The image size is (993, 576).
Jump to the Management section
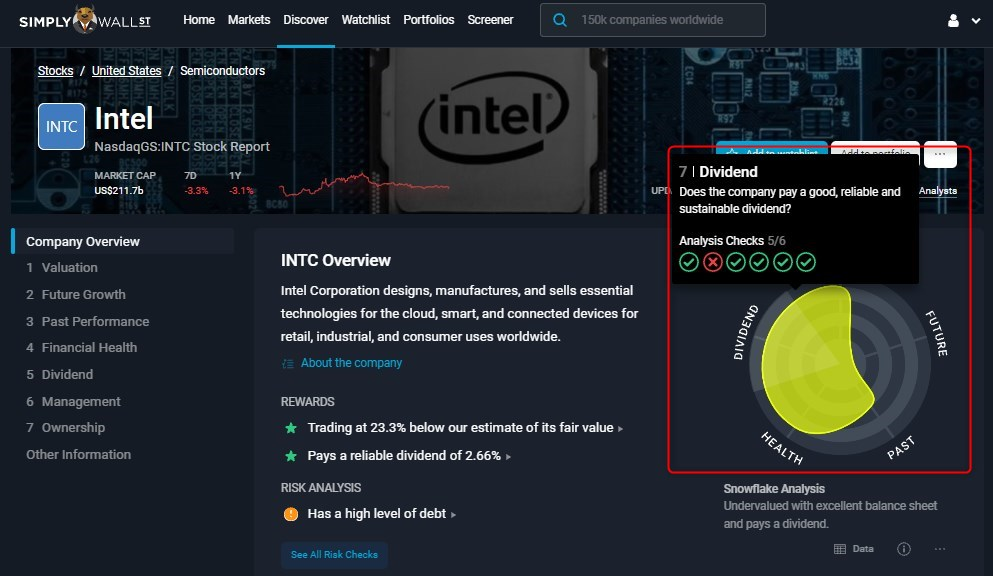coord(73,401)
